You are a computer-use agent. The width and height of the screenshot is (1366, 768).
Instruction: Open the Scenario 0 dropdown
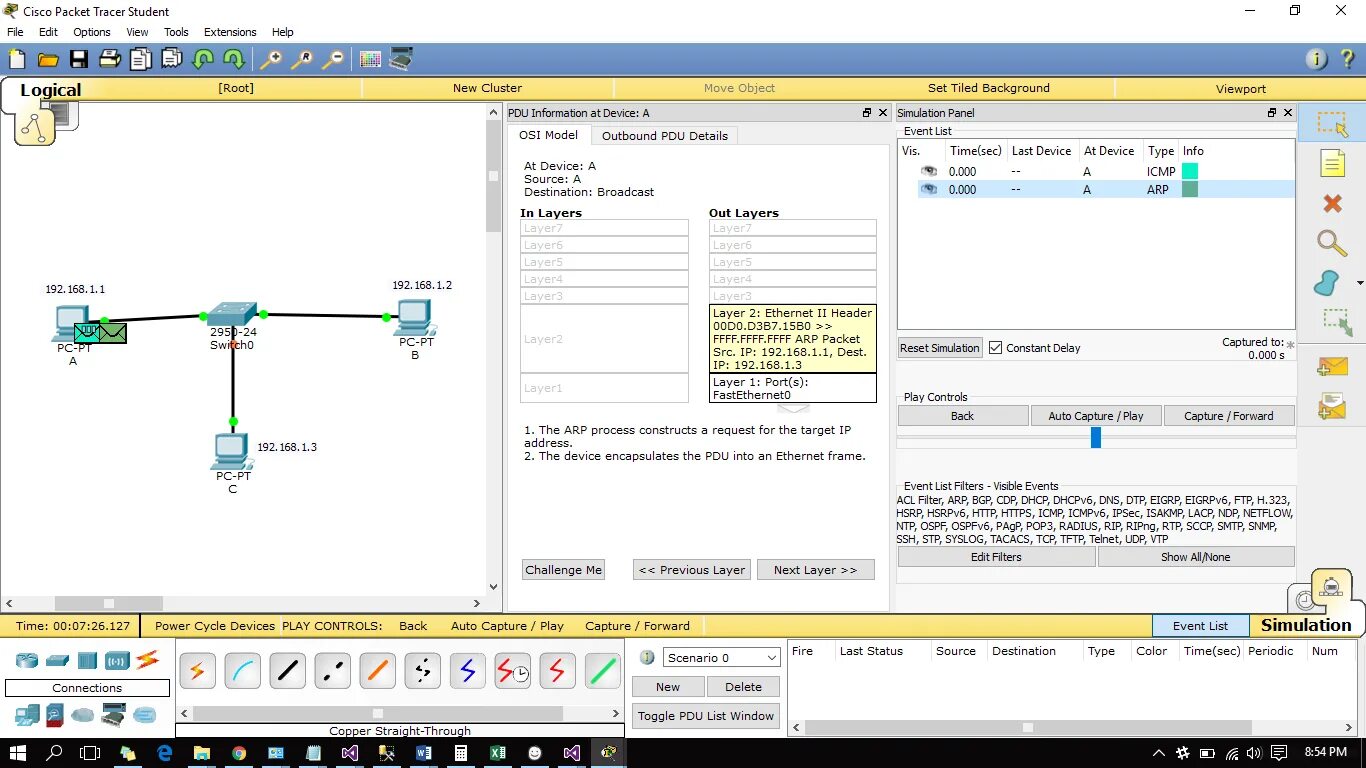click(722, 657)
